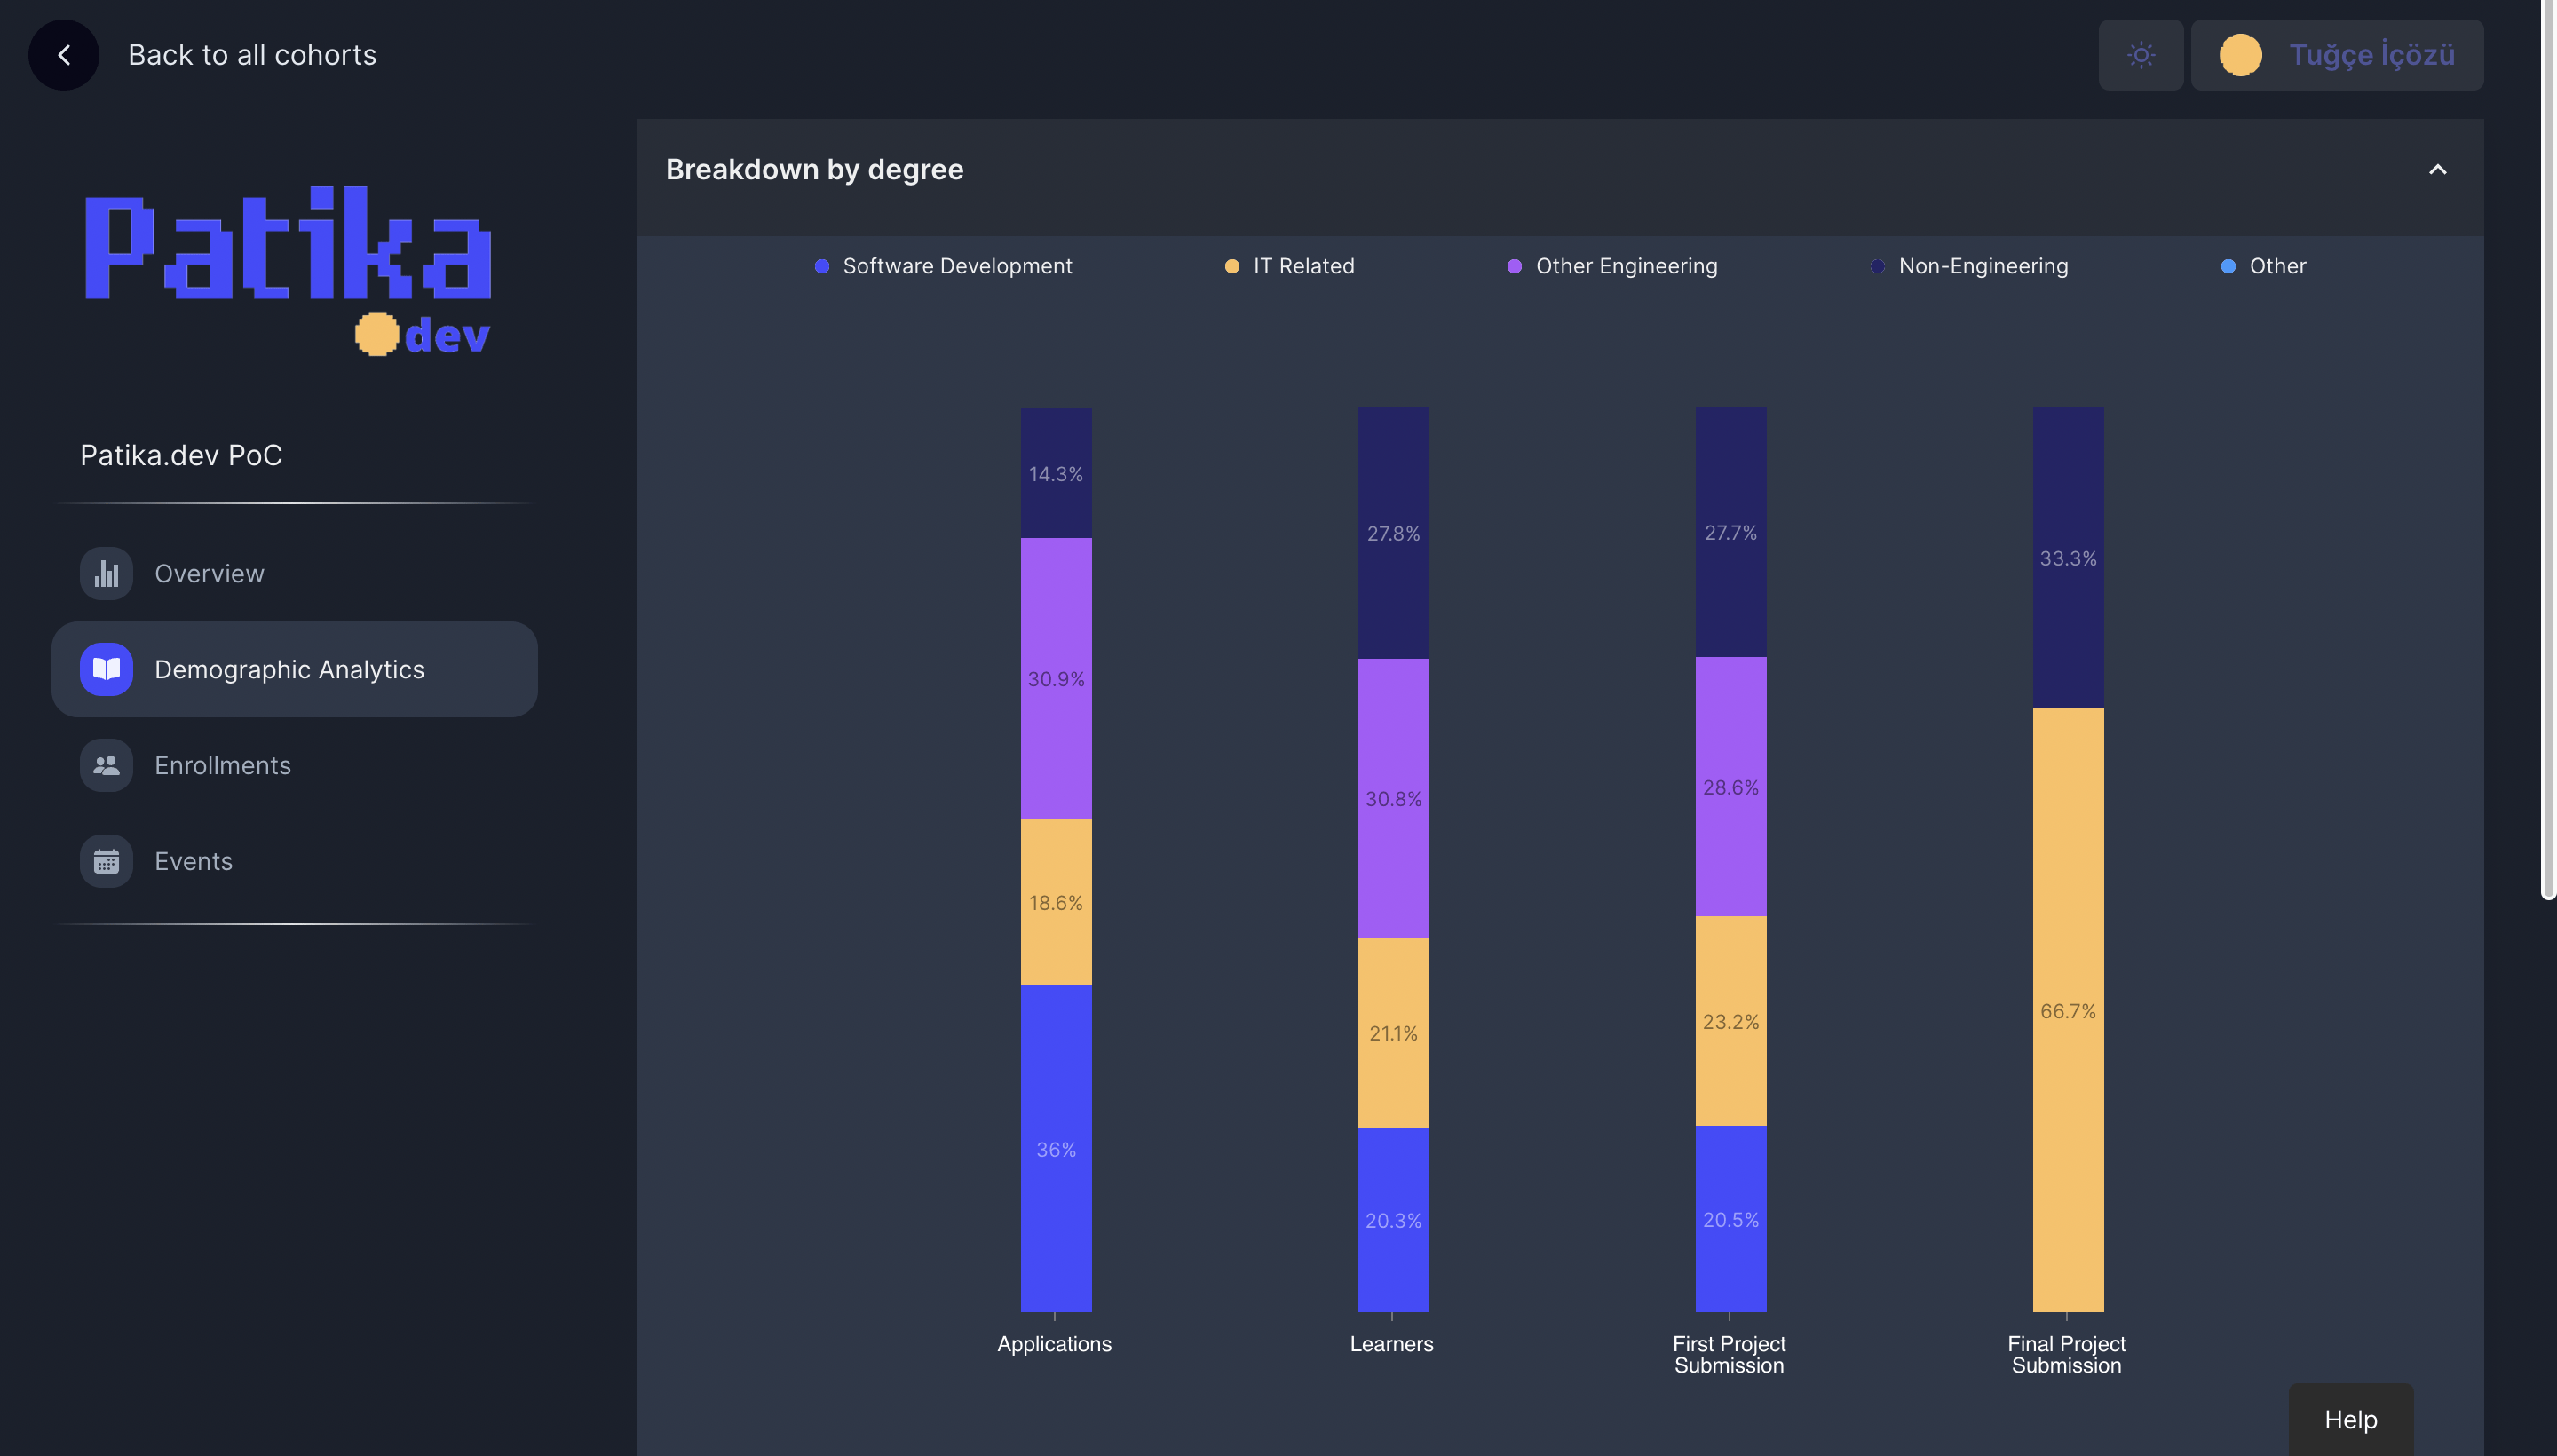Open the Enrollments menu item
2557x1456 pixels.
tap(222, 765)
